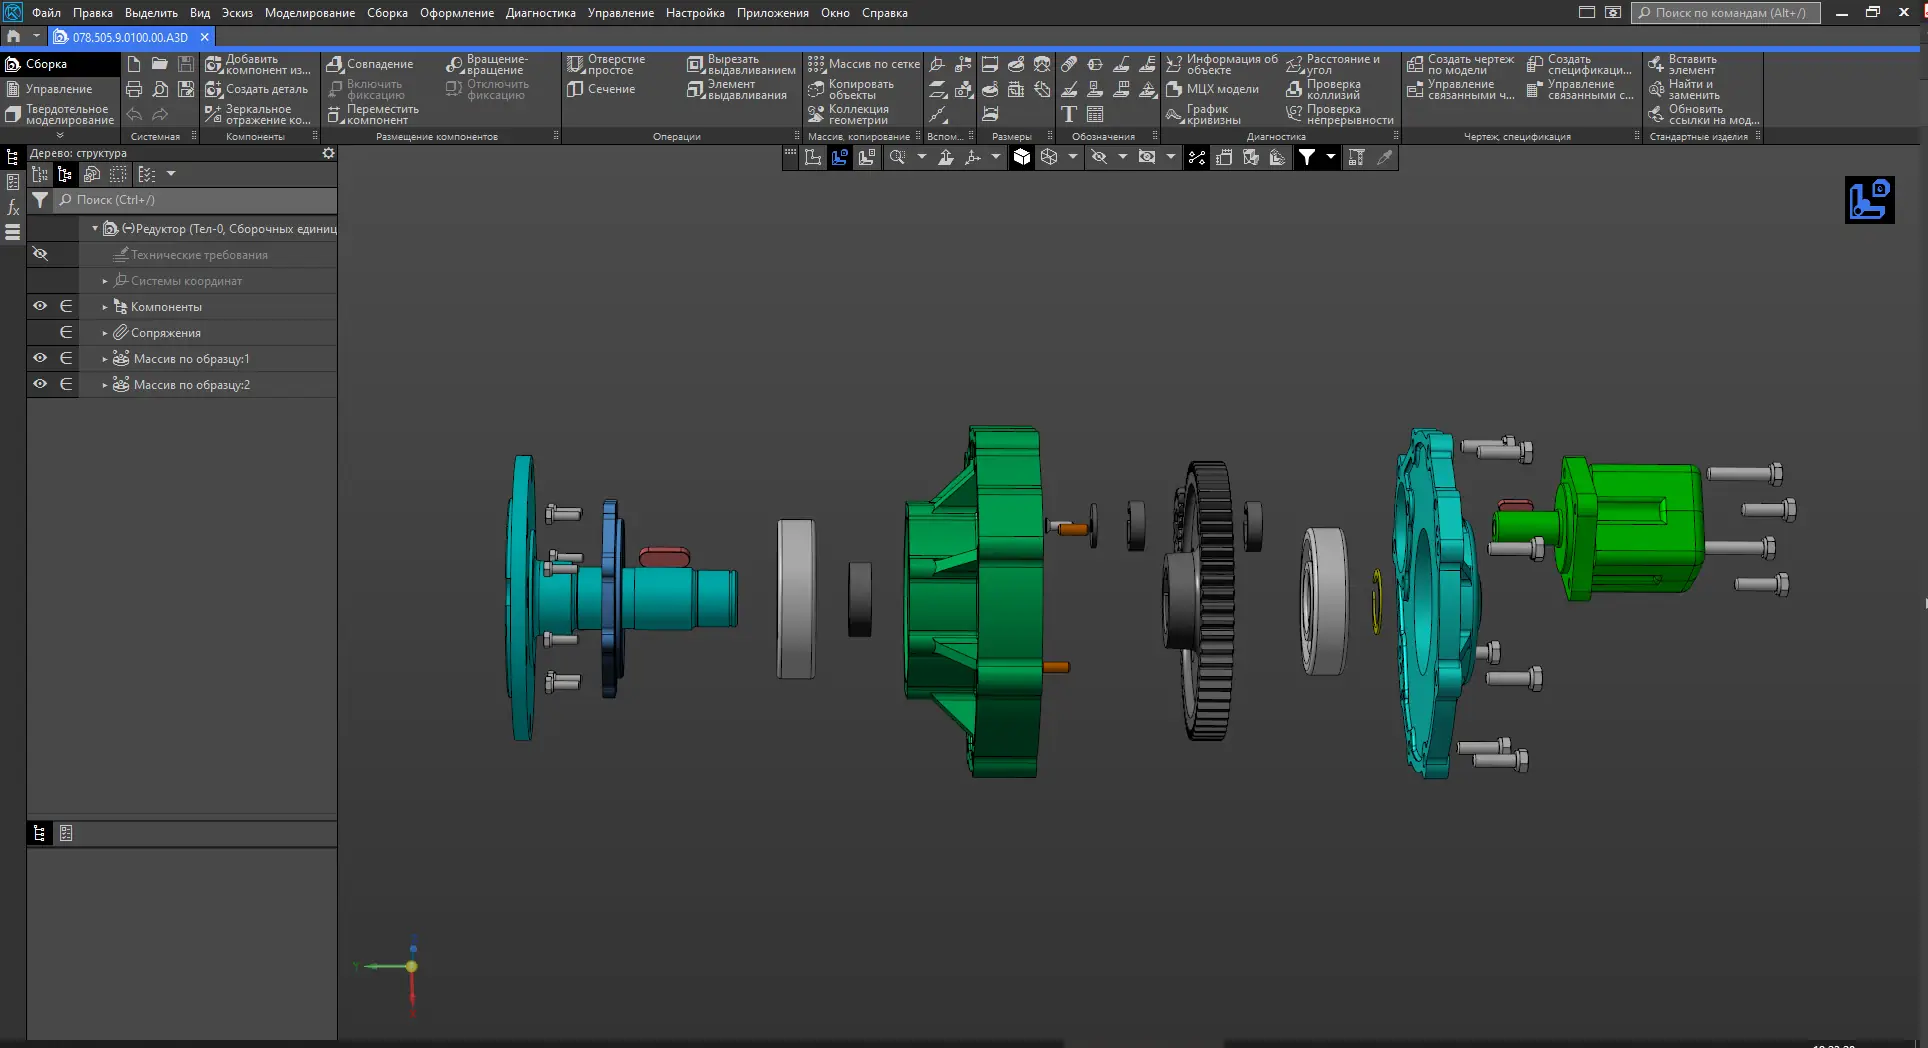Screen dimensions: 1928x1048
Task: Select Расстояние и угол measurement
Action: tap(1334, 64)
